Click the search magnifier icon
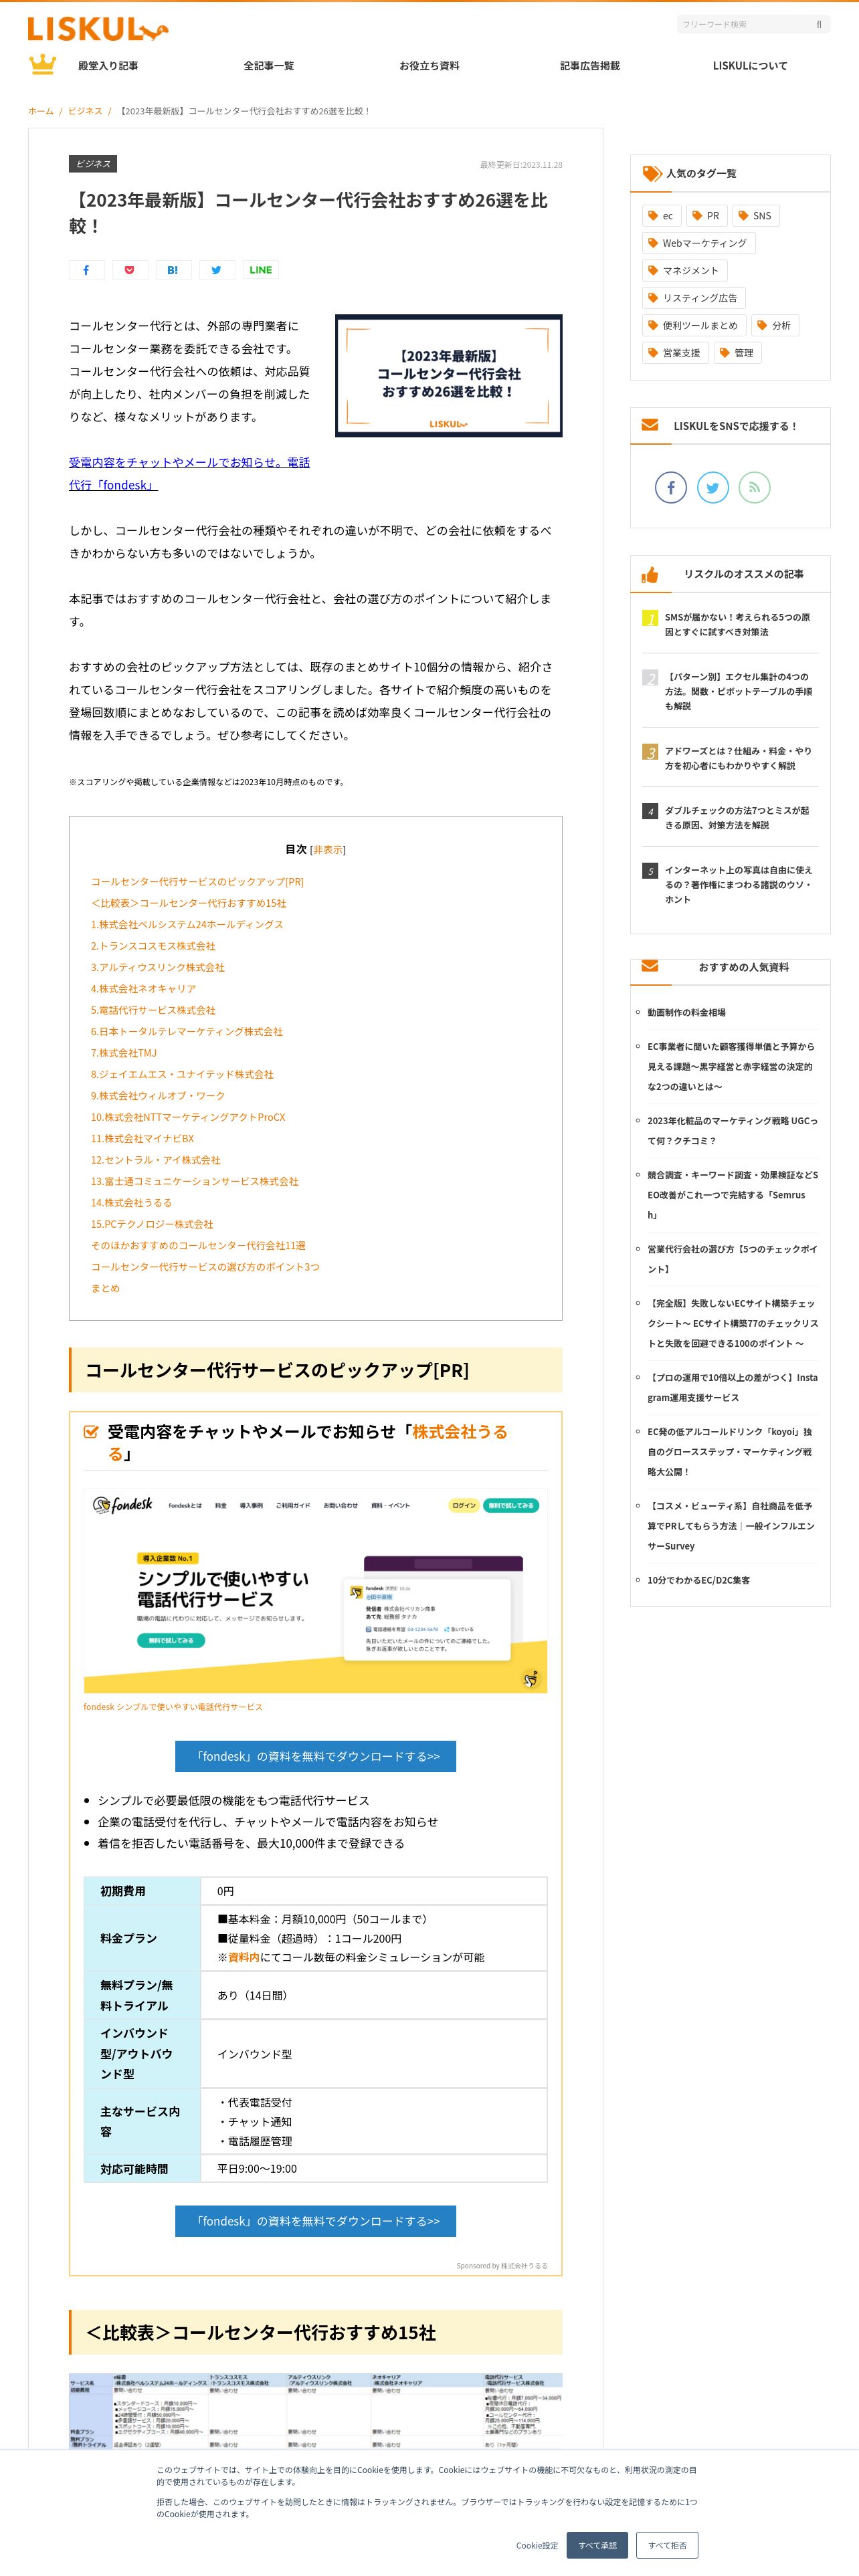The height and width of the screenshot is (2576, 859). 819,24
